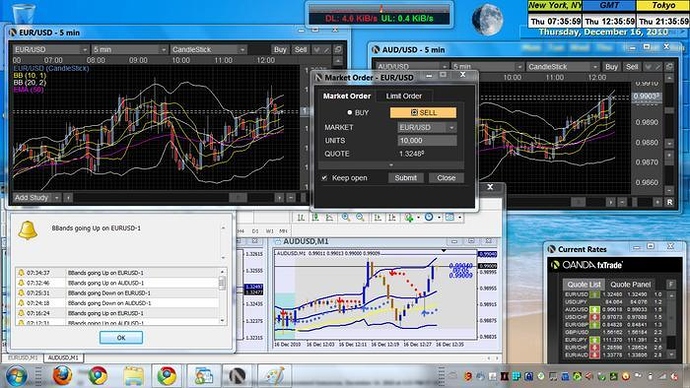This screenshot has width=690, height=388.
Task: Switch to Market Order tab
Action: pos(347,96)
